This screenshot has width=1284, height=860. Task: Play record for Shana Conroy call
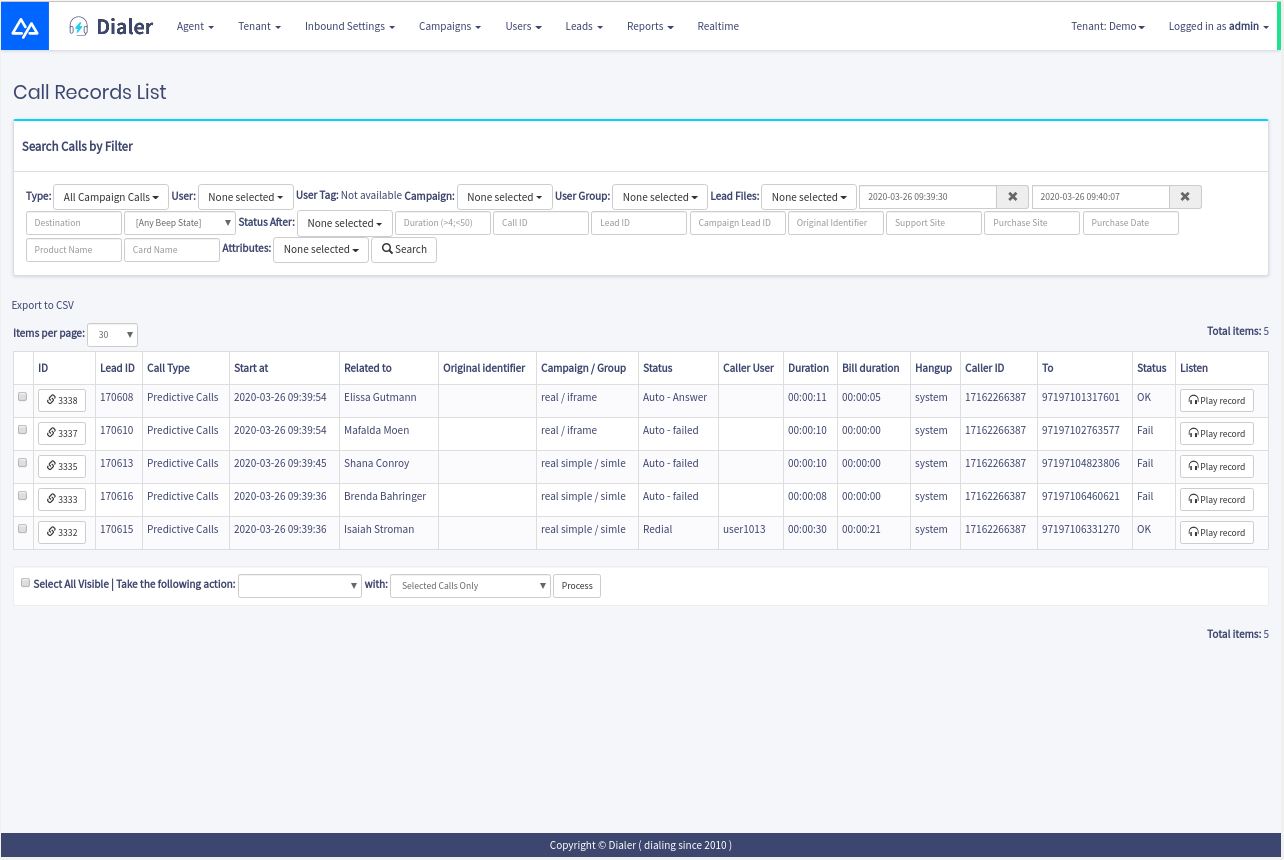tap(1216, 467)
